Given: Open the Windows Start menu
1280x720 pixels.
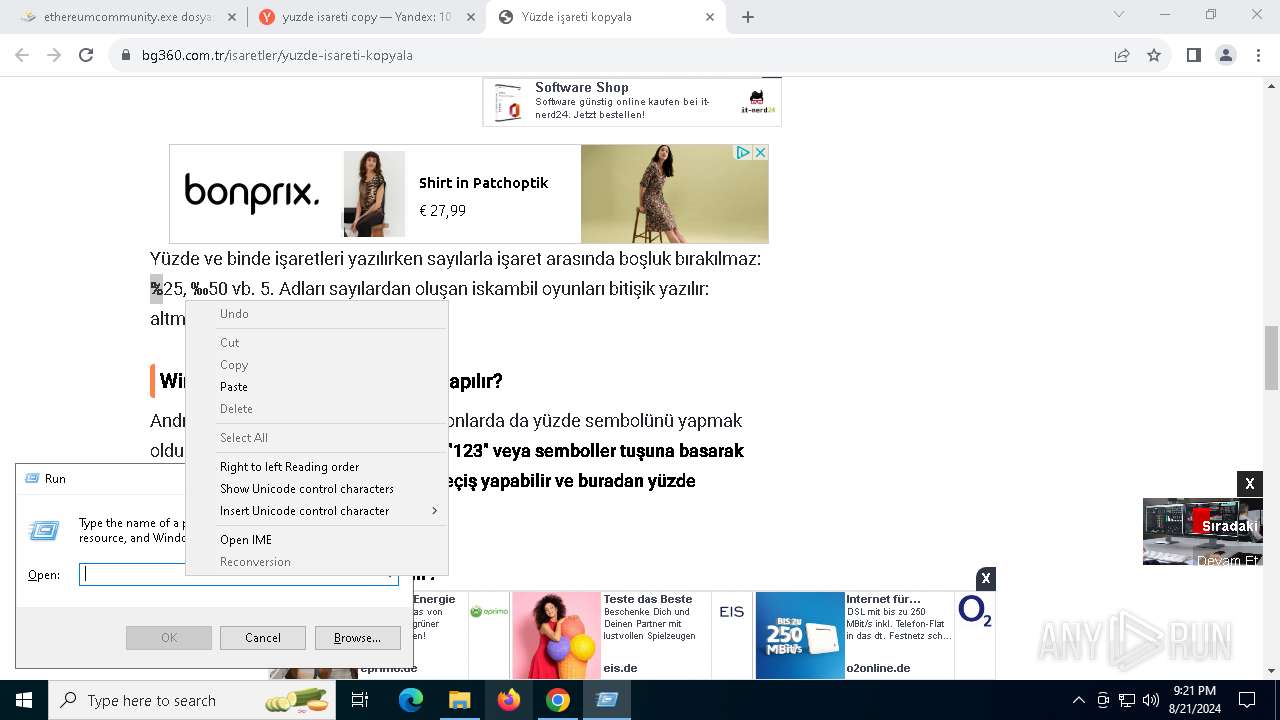Looking at the screenshot, I should click(x=23, y=700).
